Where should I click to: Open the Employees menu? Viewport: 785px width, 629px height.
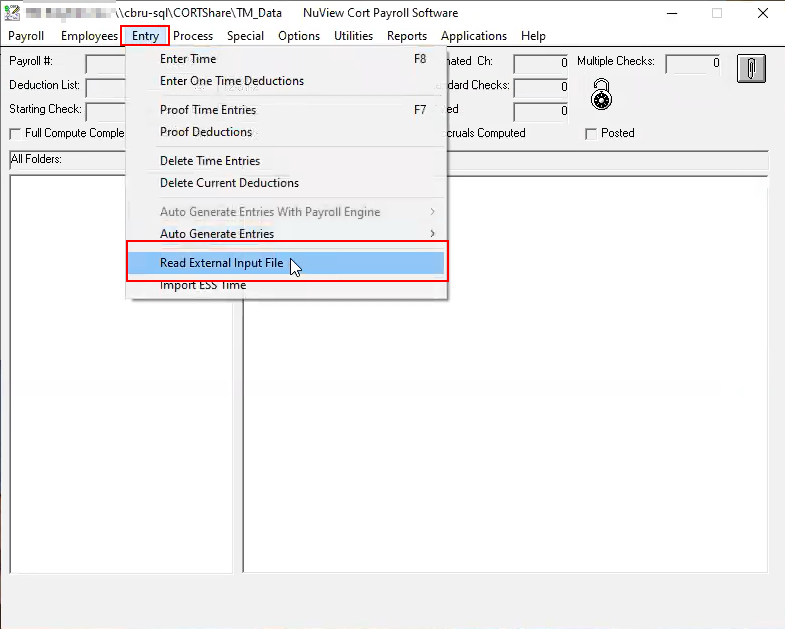click(x=89, y=36)
